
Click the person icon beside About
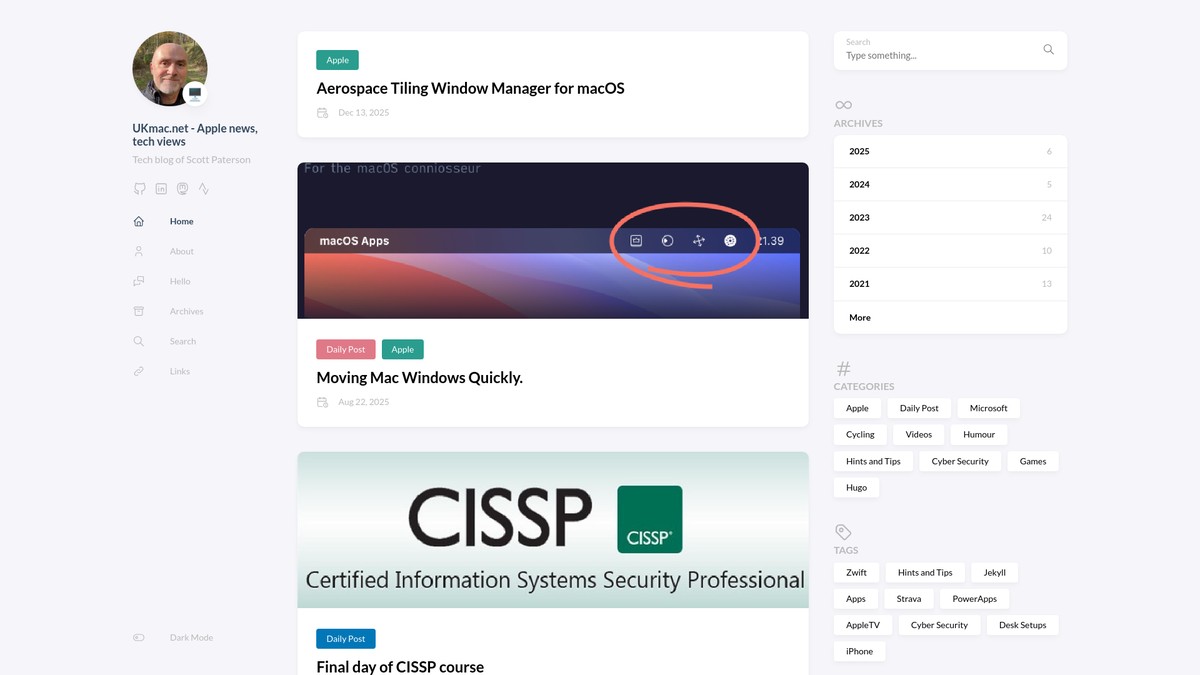coord(139,251)
